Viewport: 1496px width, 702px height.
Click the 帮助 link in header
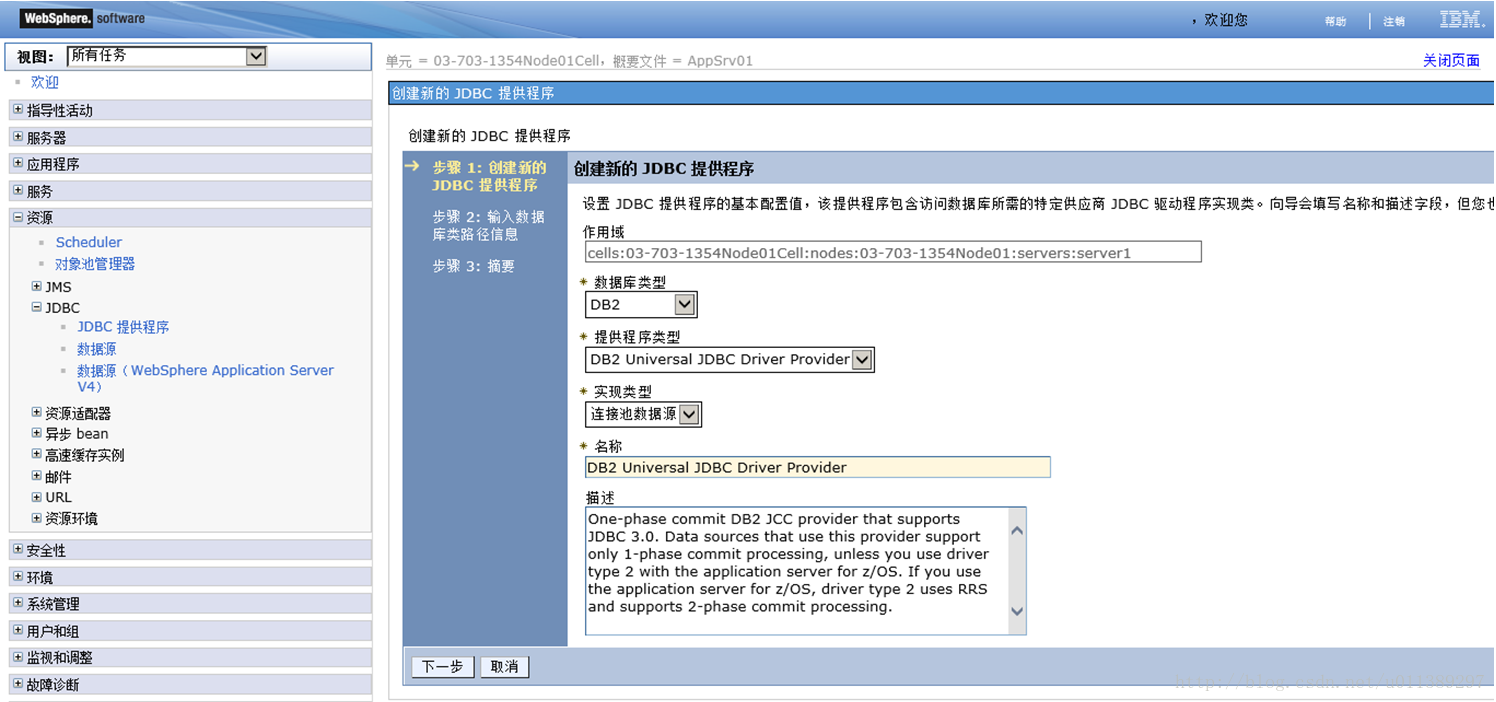coord(1336,21)
